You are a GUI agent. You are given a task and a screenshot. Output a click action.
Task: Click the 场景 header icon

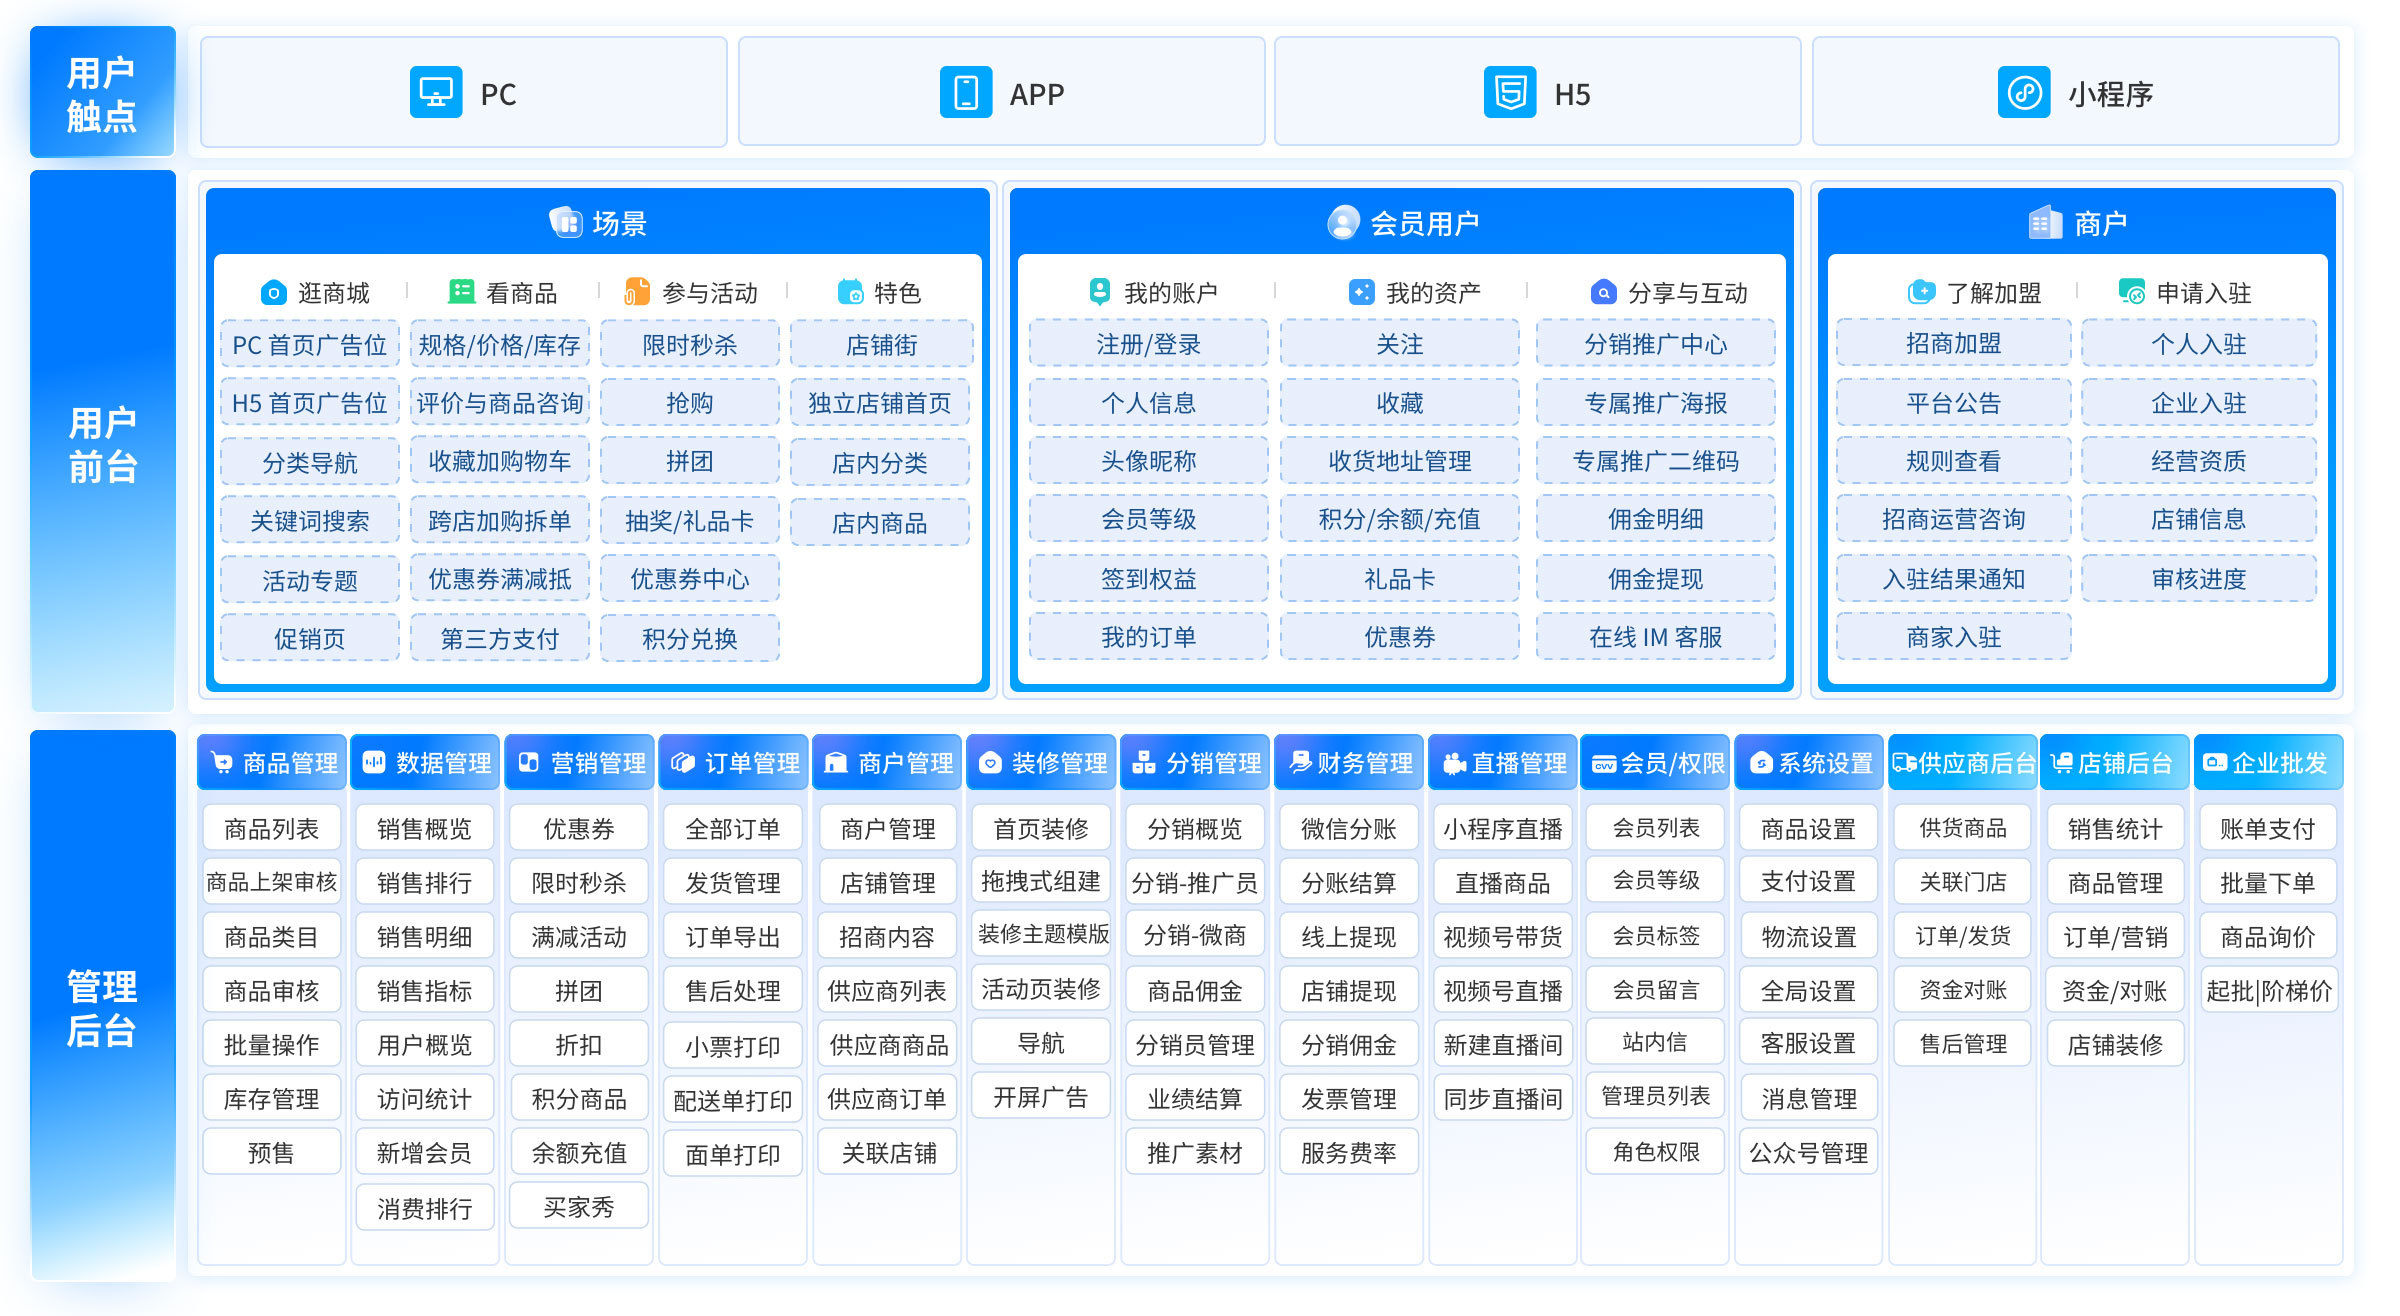click(x=566, y=222)
